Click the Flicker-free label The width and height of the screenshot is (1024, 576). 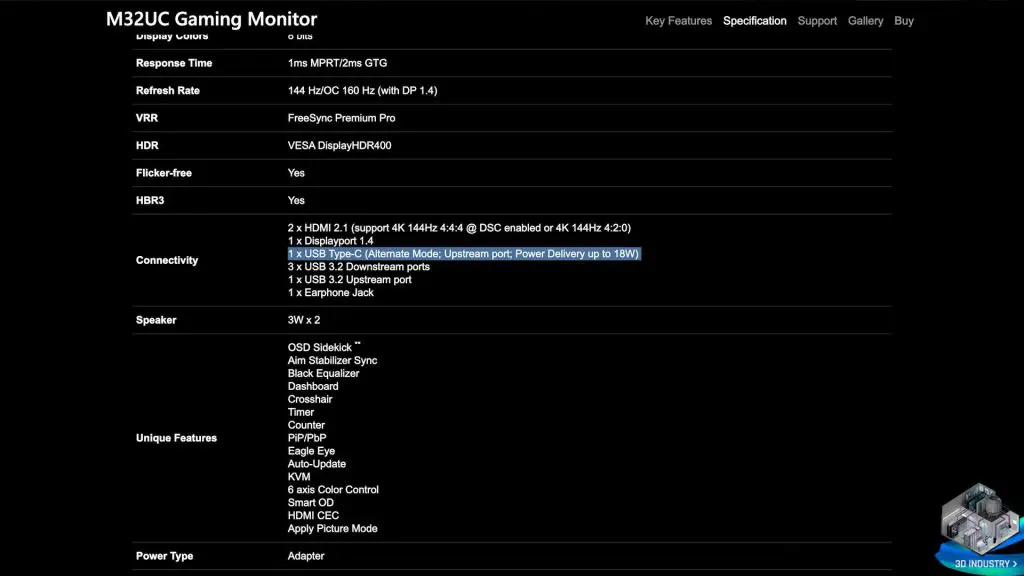pos(164,173)
